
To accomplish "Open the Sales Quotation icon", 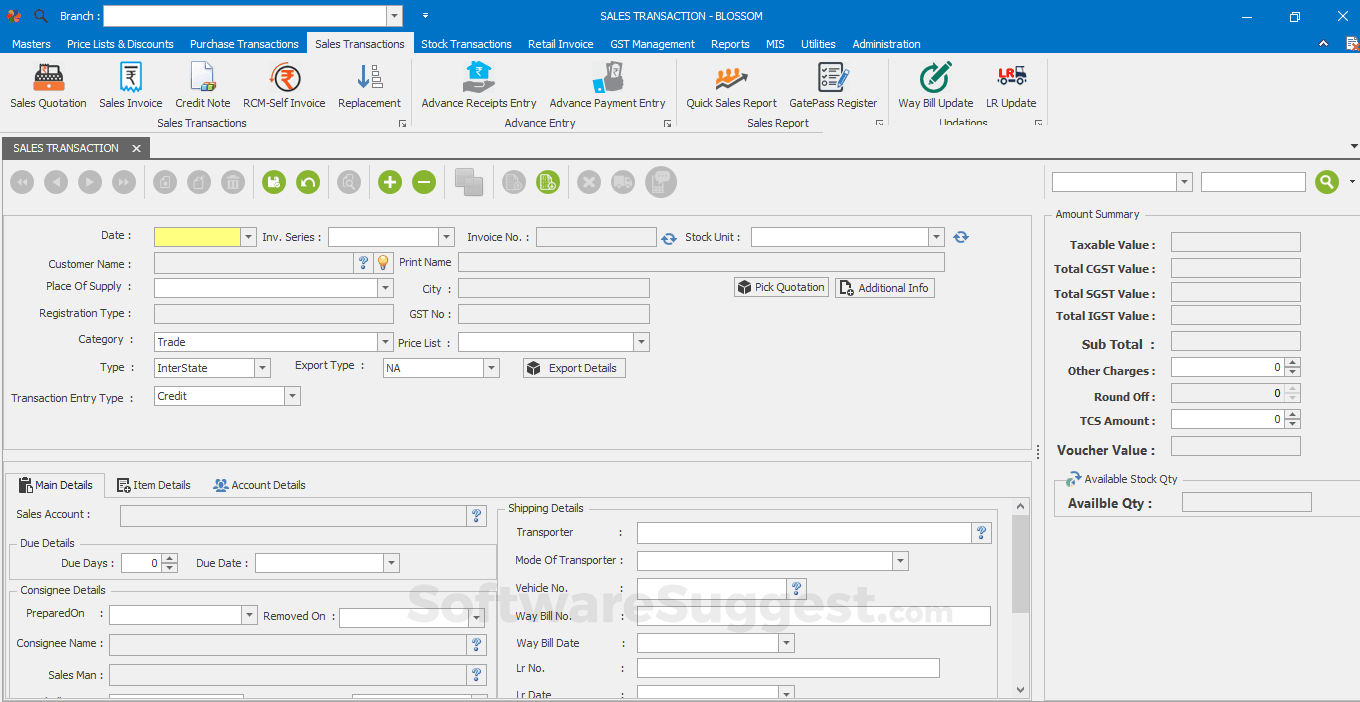I will click(48, 85).
